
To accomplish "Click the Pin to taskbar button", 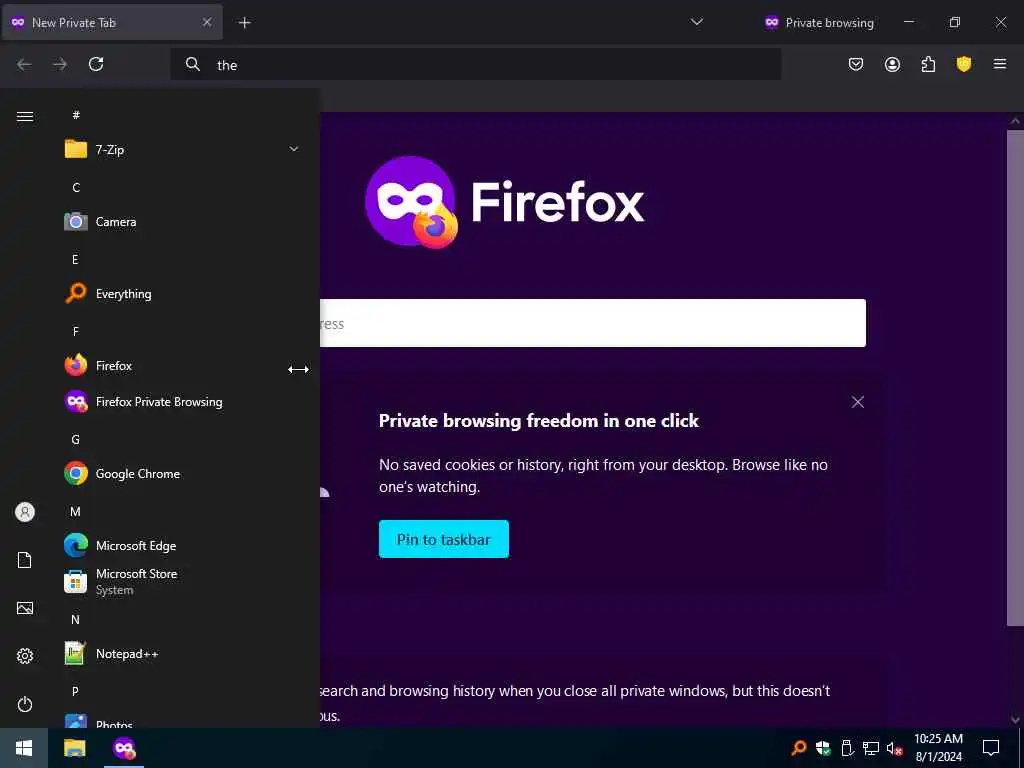I will click(x=443, y=539).
